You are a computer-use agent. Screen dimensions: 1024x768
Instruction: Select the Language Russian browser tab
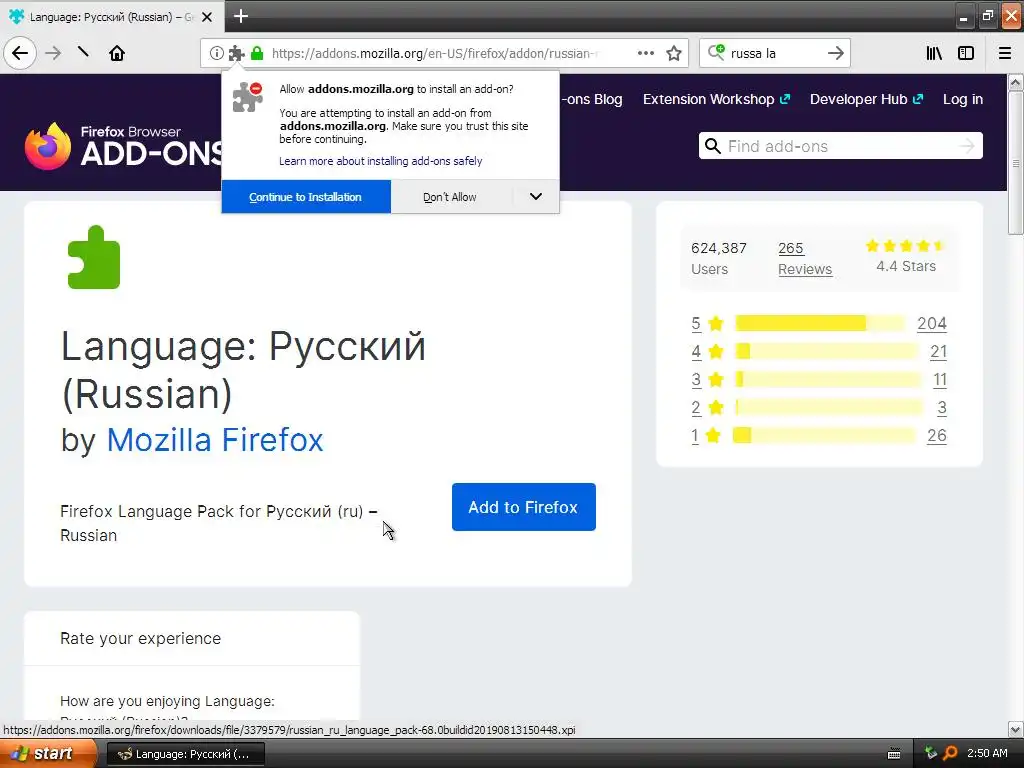(112, 17)
